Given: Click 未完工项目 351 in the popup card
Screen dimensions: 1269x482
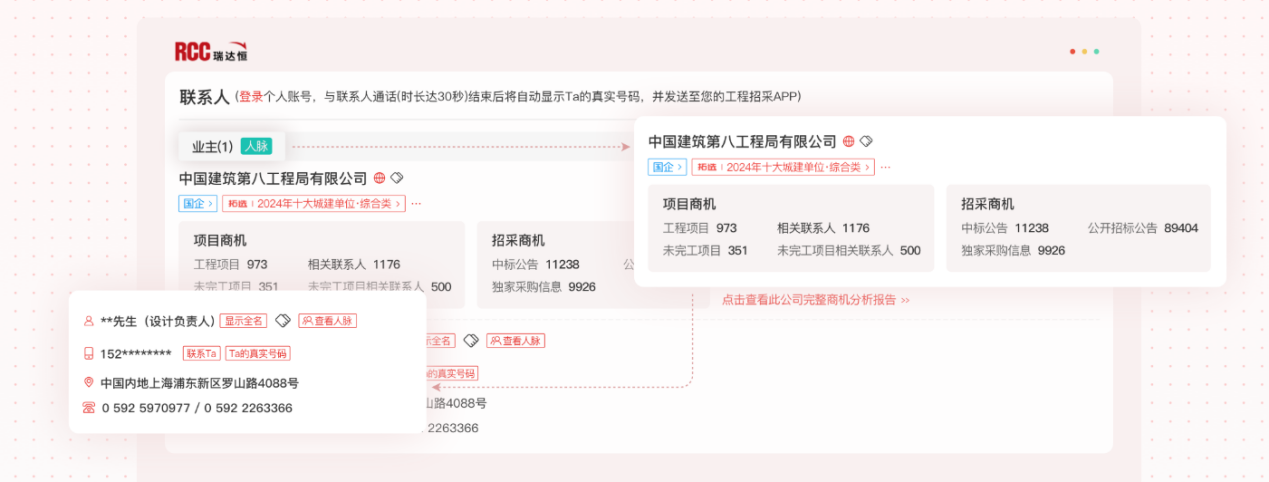Looking at the screenshot, I should (705, 251).
